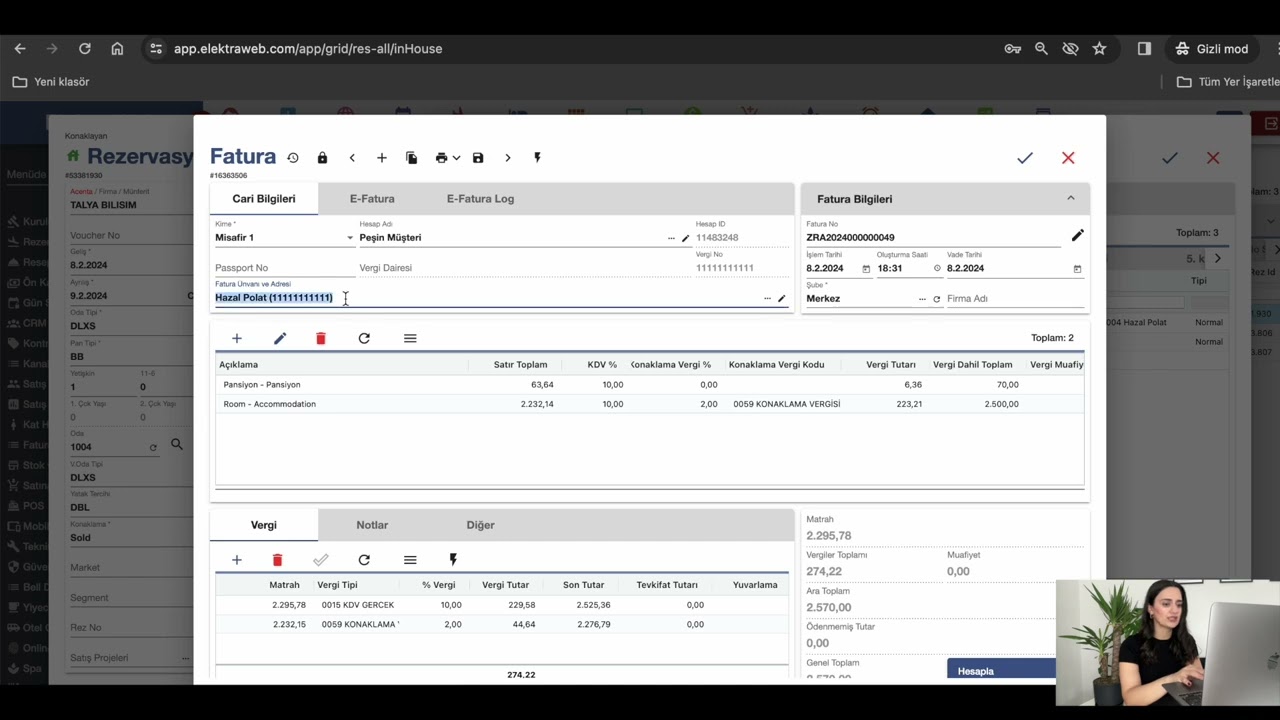The height and width of the screenshot is (720, 1280).
Task: Select the 0015 KDV GERCEK tax row
Action: (x=502, y=605)
